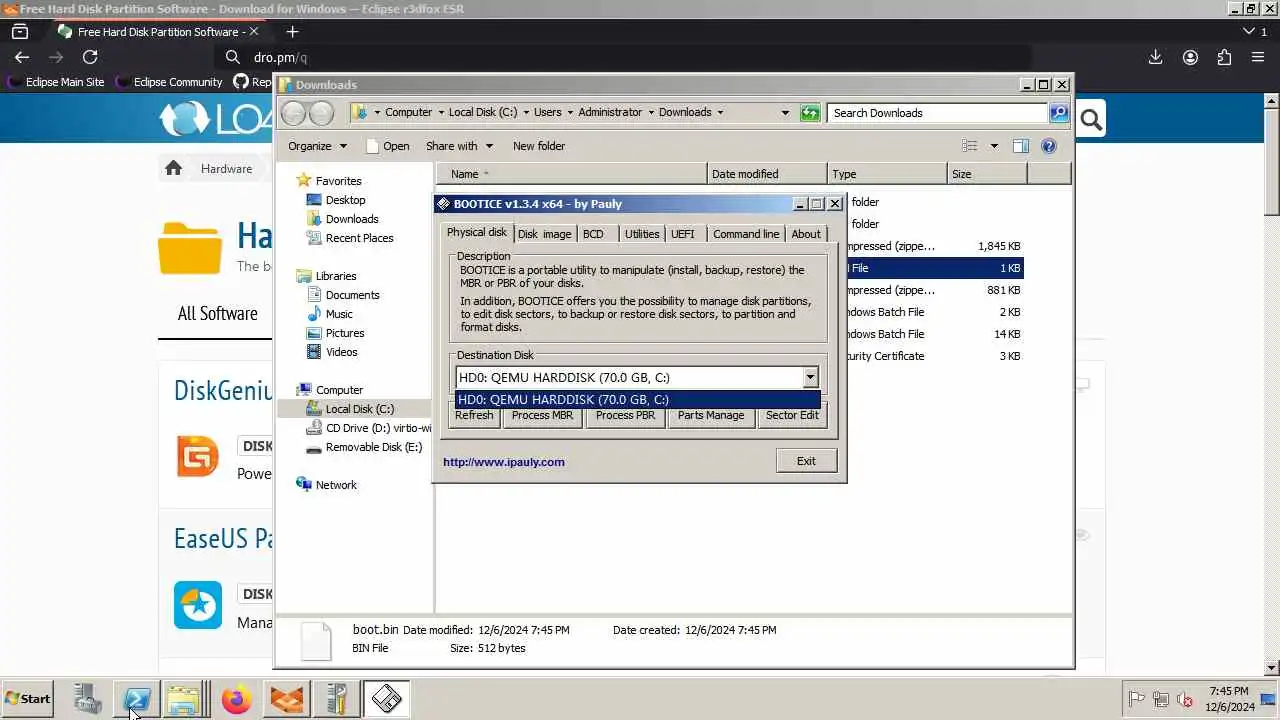Click the Explorer refresh button
1280x720 pixels.
(x=810, y=113)
